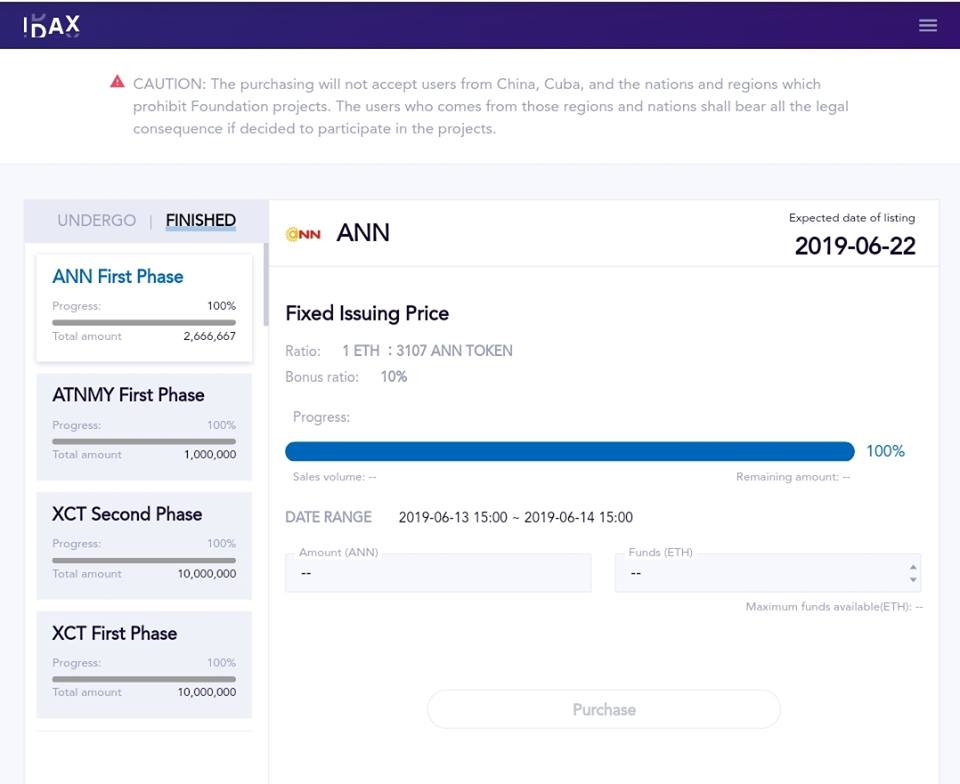The height and width of the screenshot is (784, 960).
Task: Click the 'Fixed Issuing Price' heading
Action: [x=367, y=313]
